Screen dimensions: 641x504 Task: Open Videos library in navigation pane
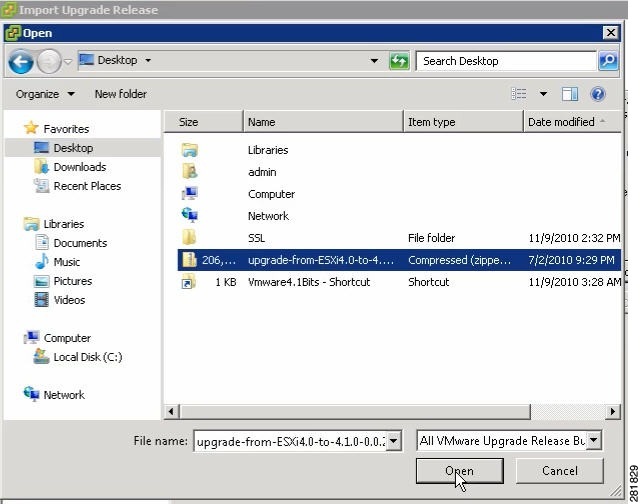click(x=69, y=300)
